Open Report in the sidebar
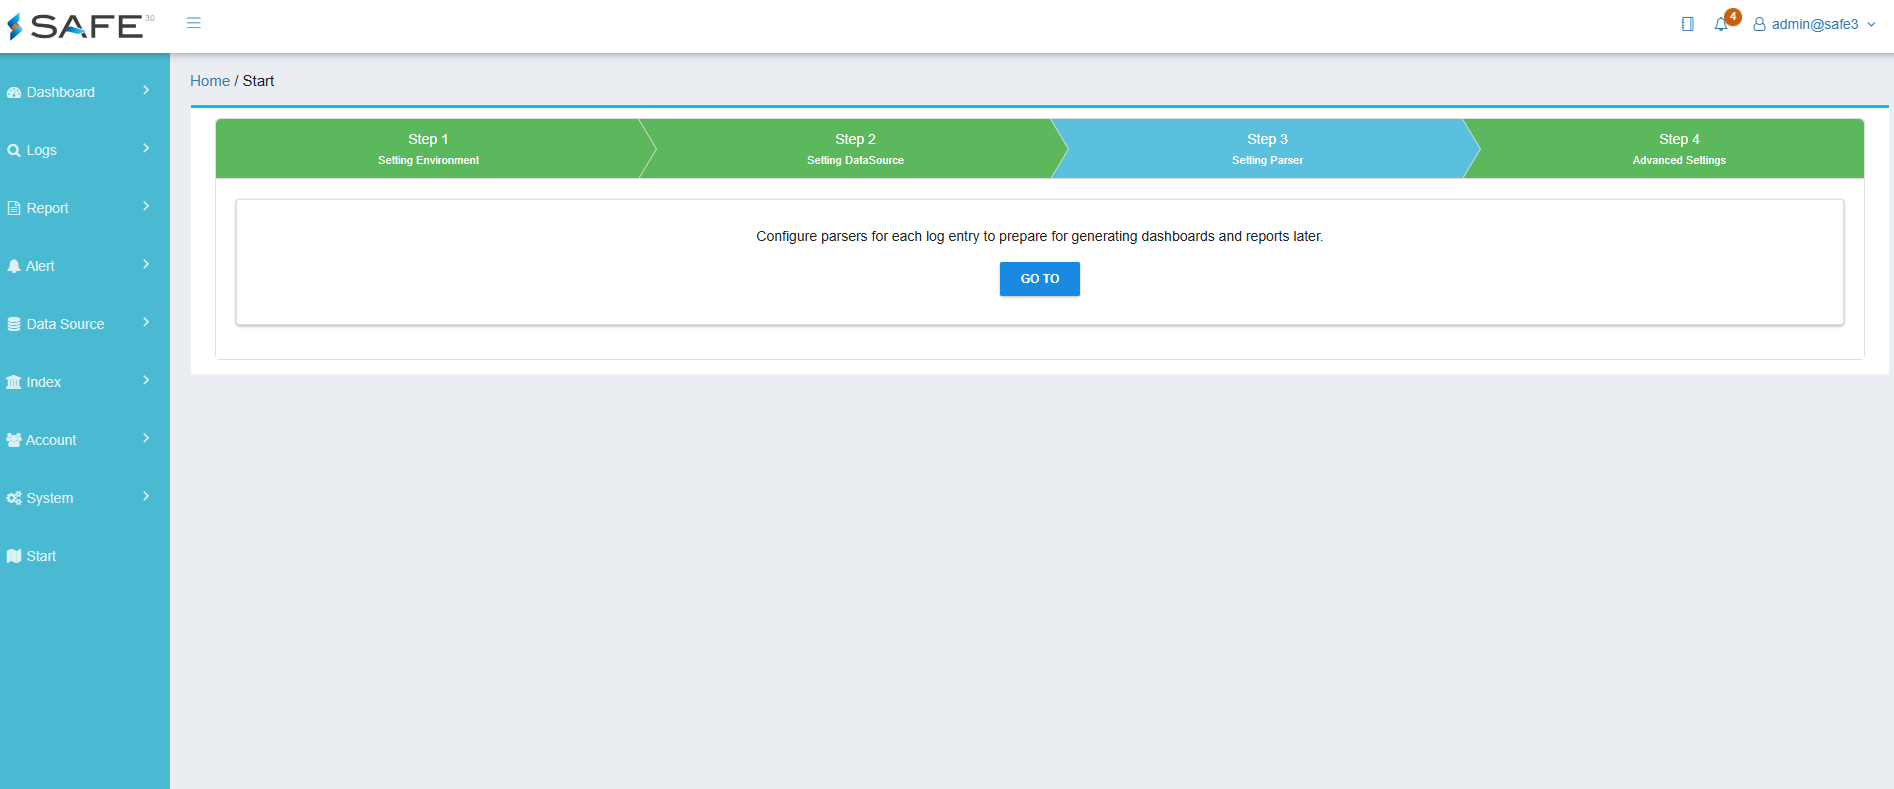The image size is (1894, 789). coord(85,208)
